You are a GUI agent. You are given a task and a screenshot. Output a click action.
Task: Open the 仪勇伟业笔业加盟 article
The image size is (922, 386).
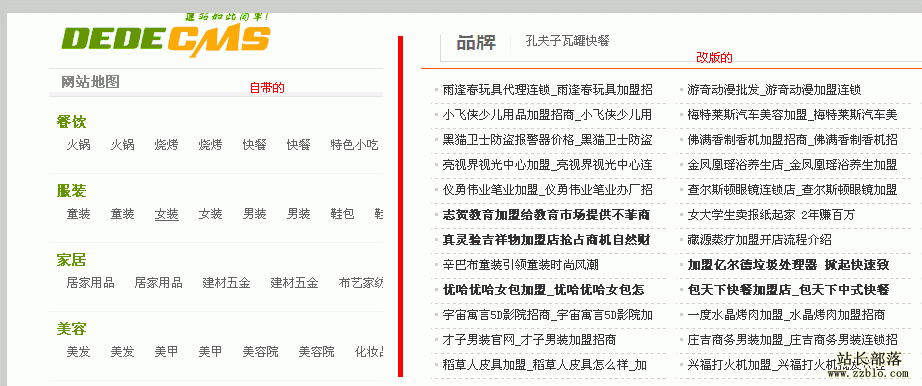click(547, 190)
